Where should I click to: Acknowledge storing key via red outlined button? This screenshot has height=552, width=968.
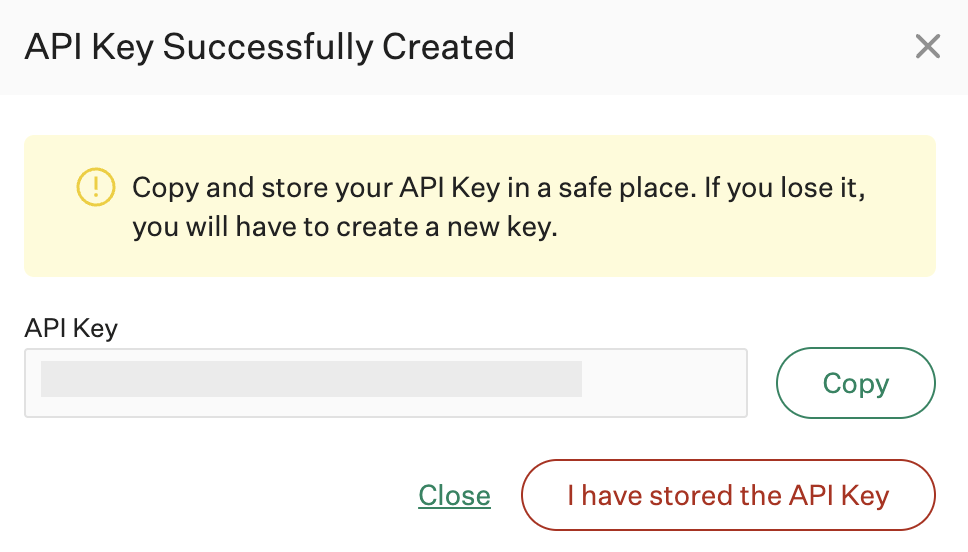click(x=728, y=495)
